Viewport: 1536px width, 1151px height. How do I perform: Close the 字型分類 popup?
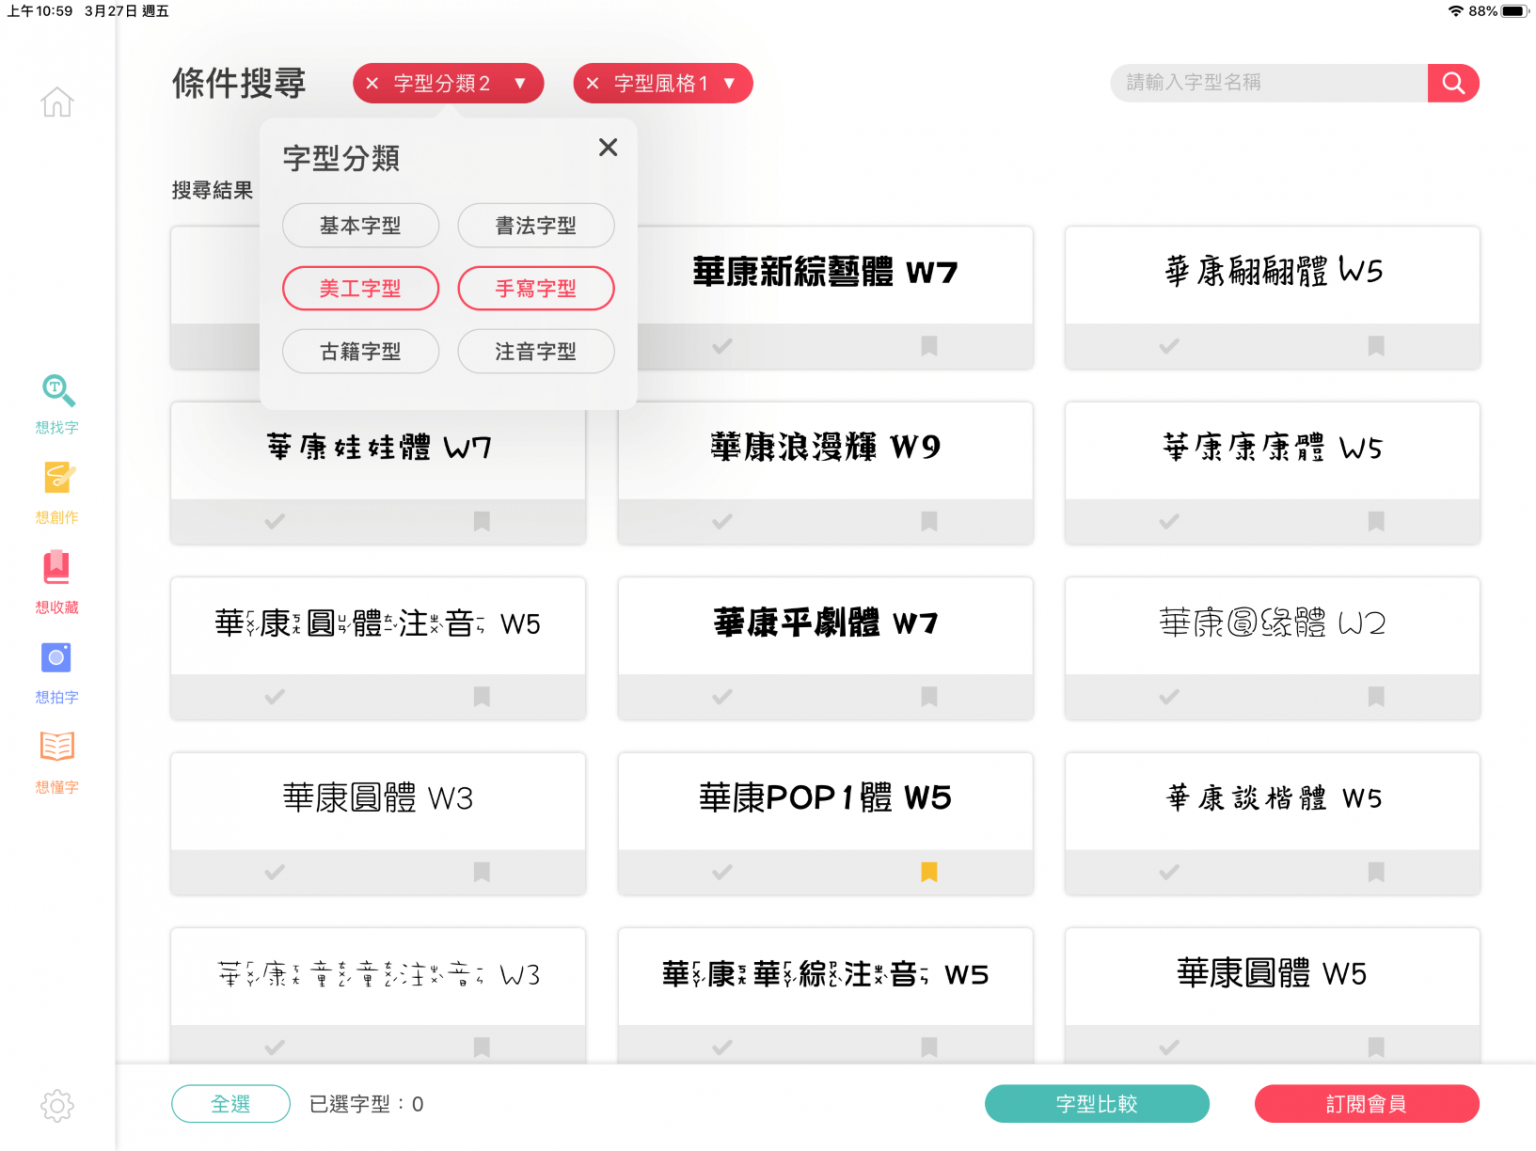tap(608, 147)
